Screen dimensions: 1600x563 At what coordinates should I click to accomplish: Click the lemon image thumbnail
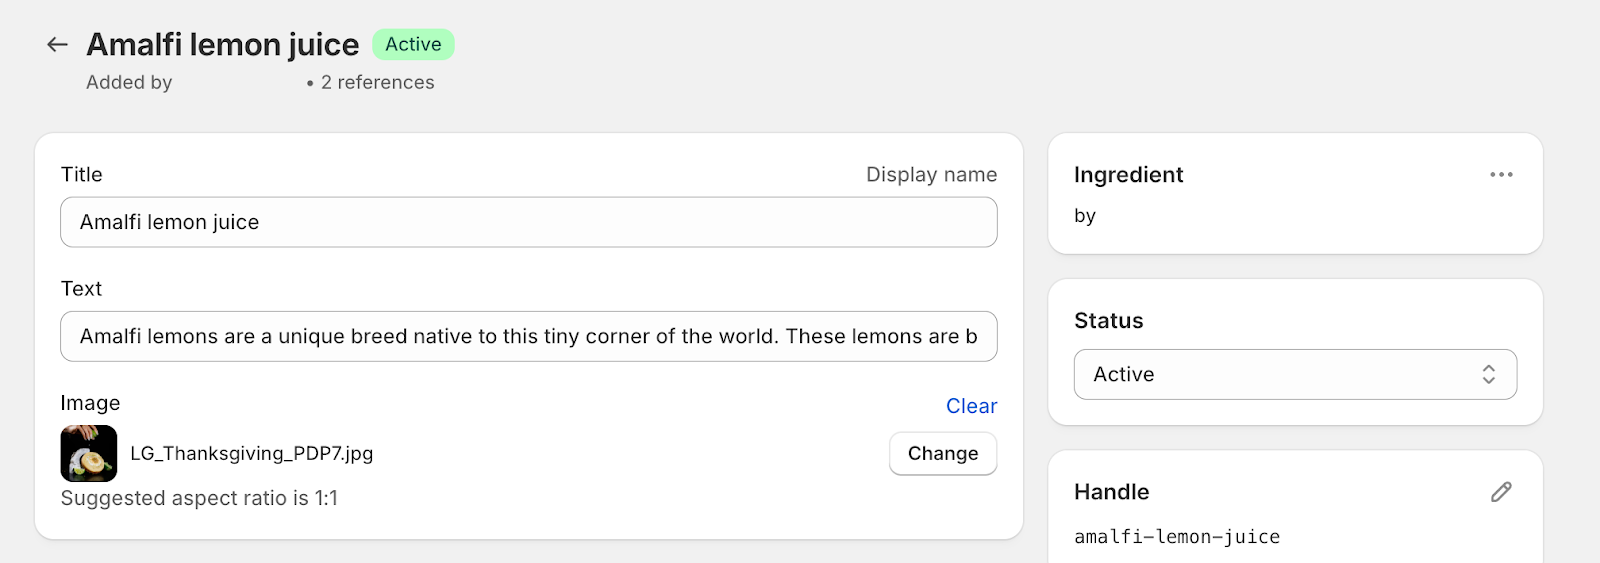[89, 453]
